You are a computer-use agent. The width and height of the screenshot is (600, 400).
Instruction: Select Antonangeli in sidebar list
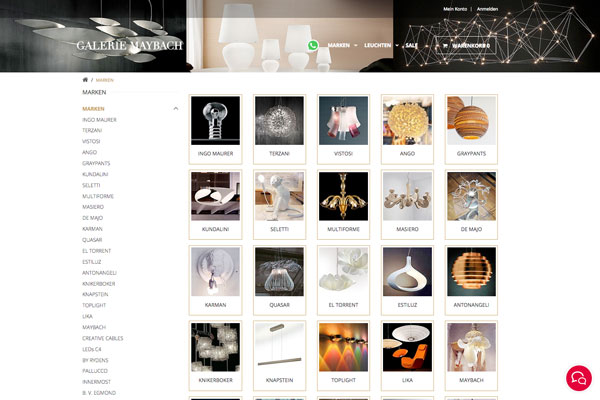point(99,273)
